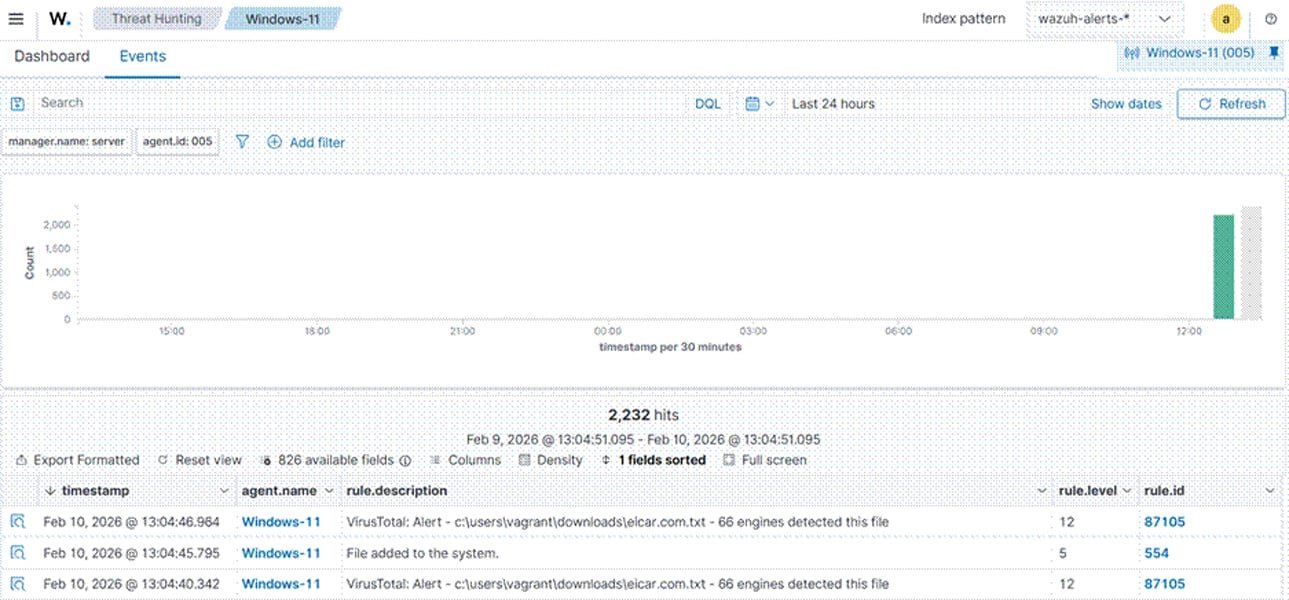Image resolution: width=1289 pixels, height=600 pixels.
Task: Open the Threat Hunting module tab
Action: click(157, 17)
